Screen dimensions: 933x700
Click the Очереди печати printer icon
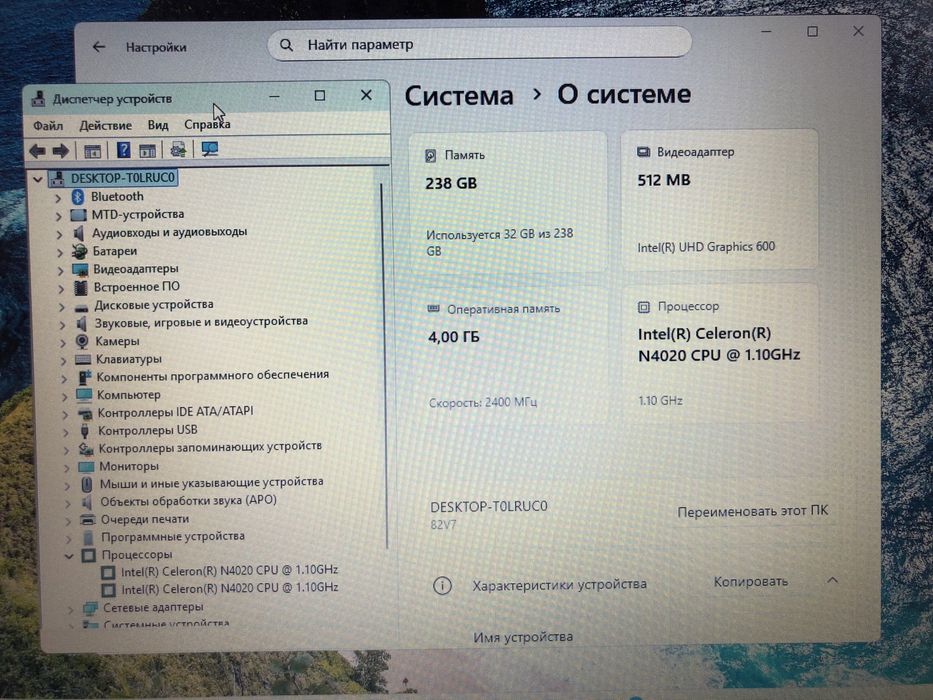(88, 520)
